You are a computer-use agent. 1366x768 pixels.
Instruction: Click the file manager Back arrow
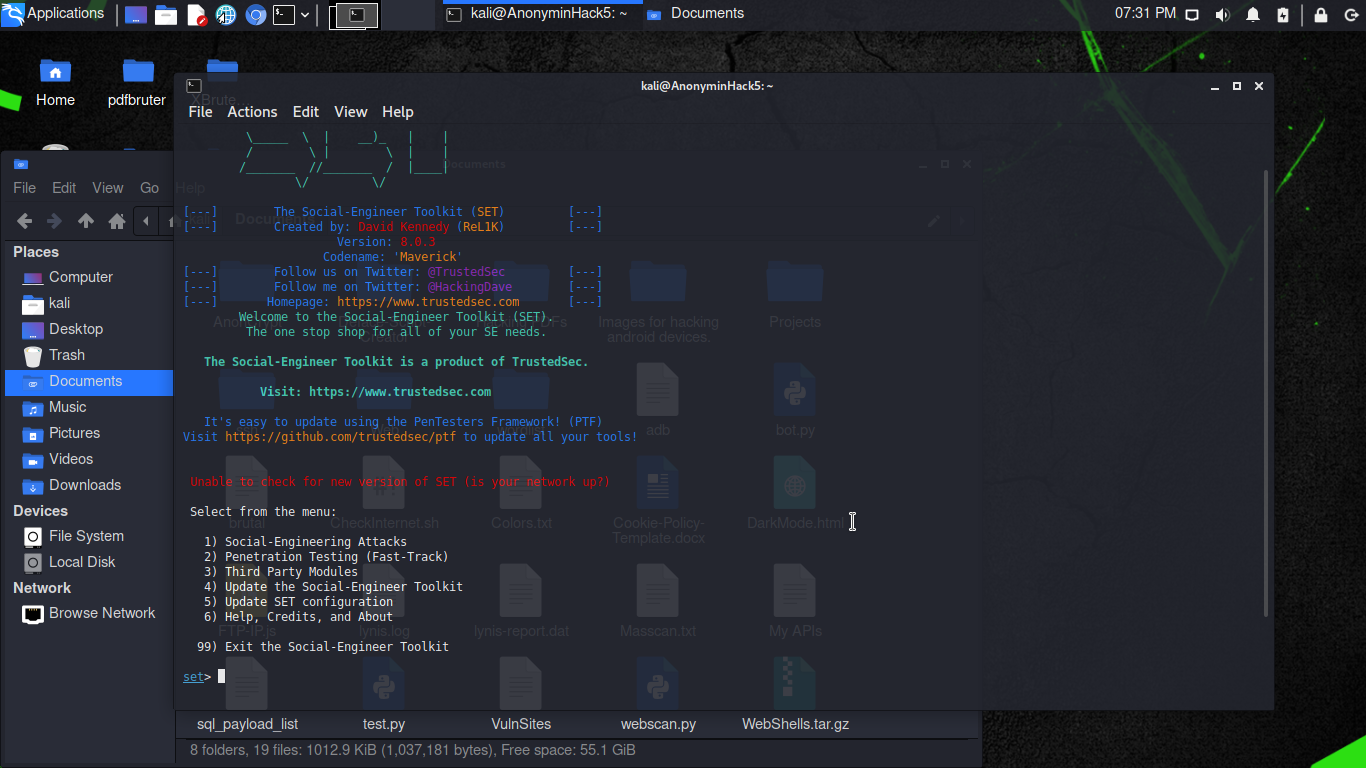25,221
